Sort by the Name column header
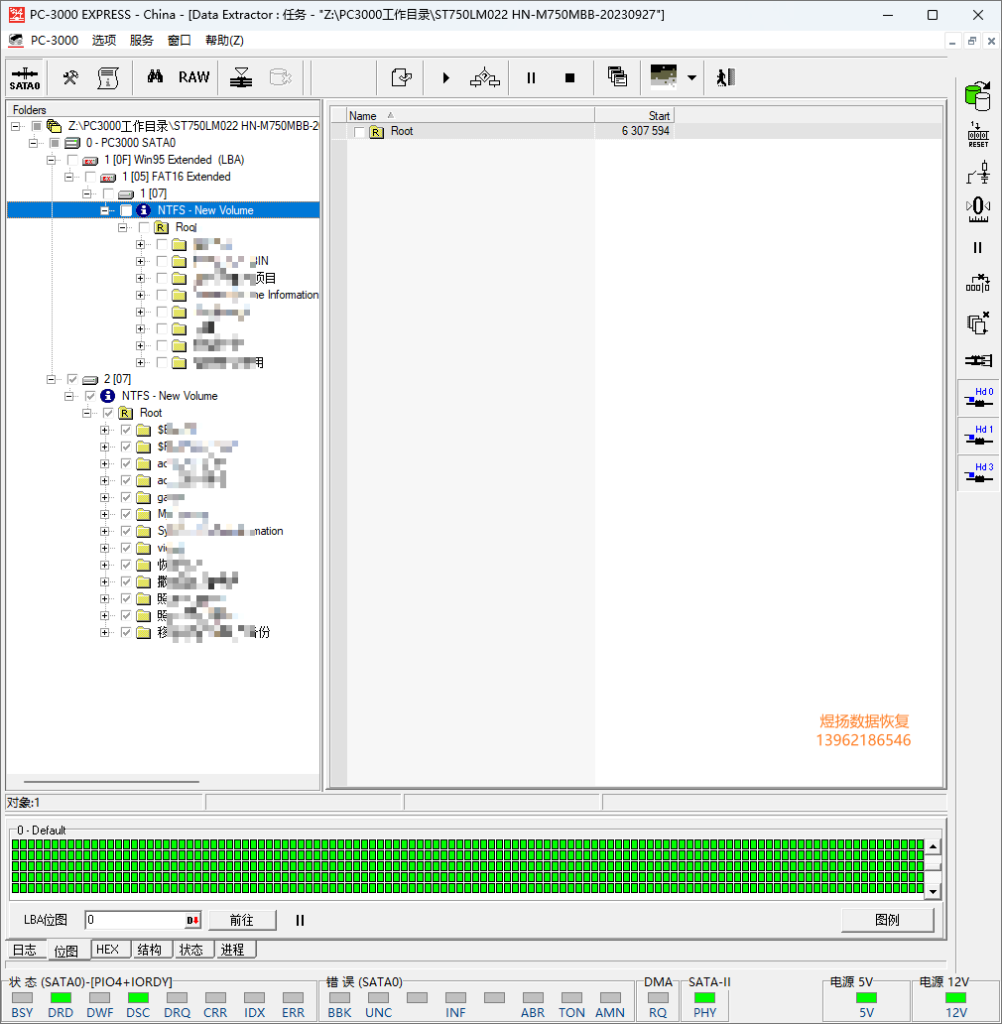The height and width of the screenshot is (1024, 1002). click(x=469, y=116)
